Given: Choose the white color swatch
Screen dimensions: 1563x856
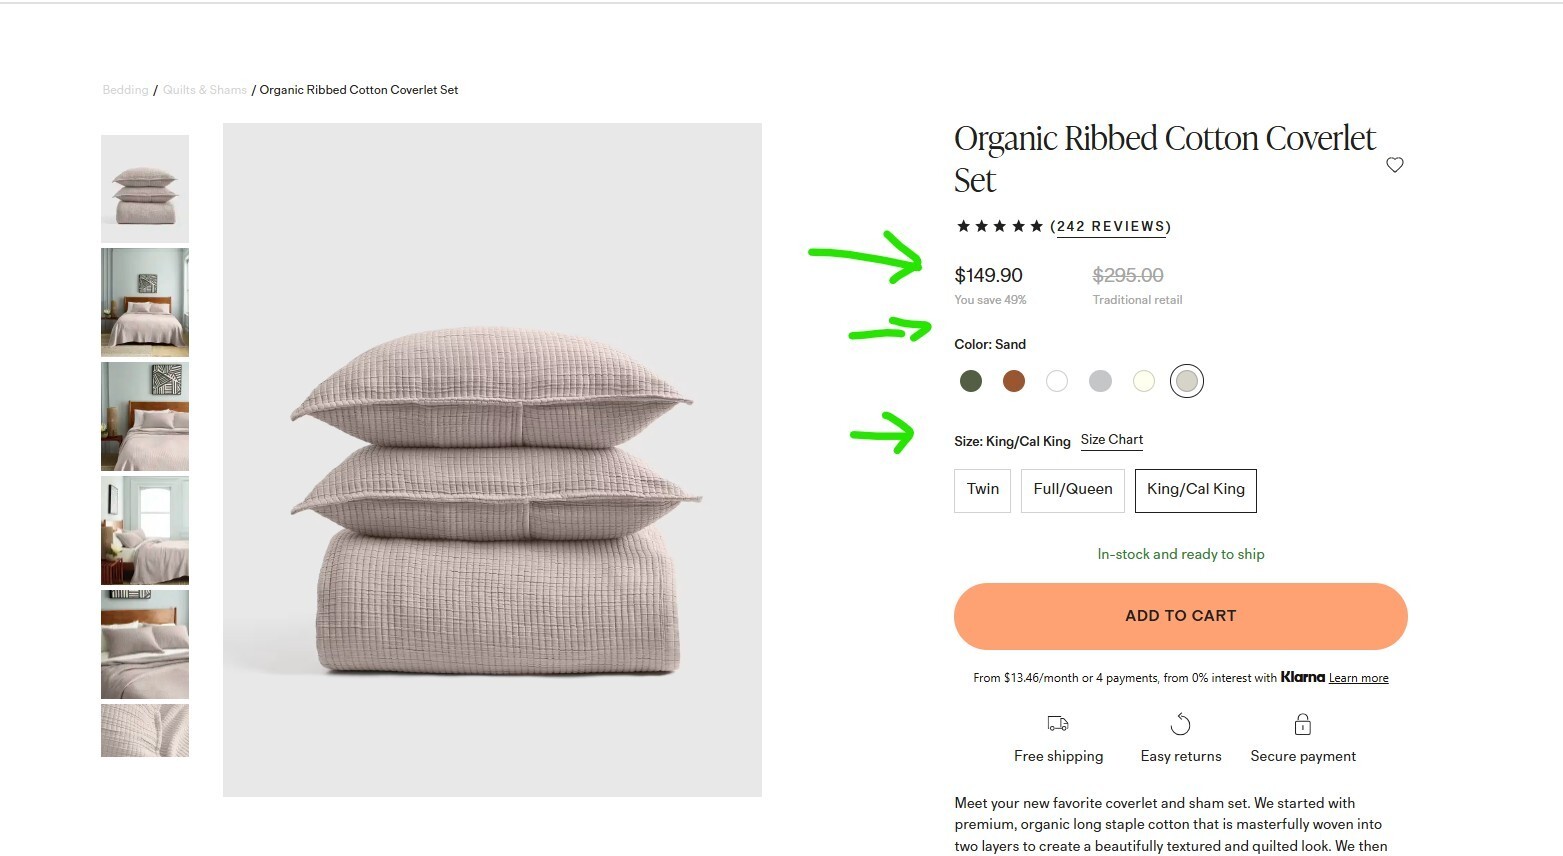Looking at the screenshot, I should (x=1057, y=381).
